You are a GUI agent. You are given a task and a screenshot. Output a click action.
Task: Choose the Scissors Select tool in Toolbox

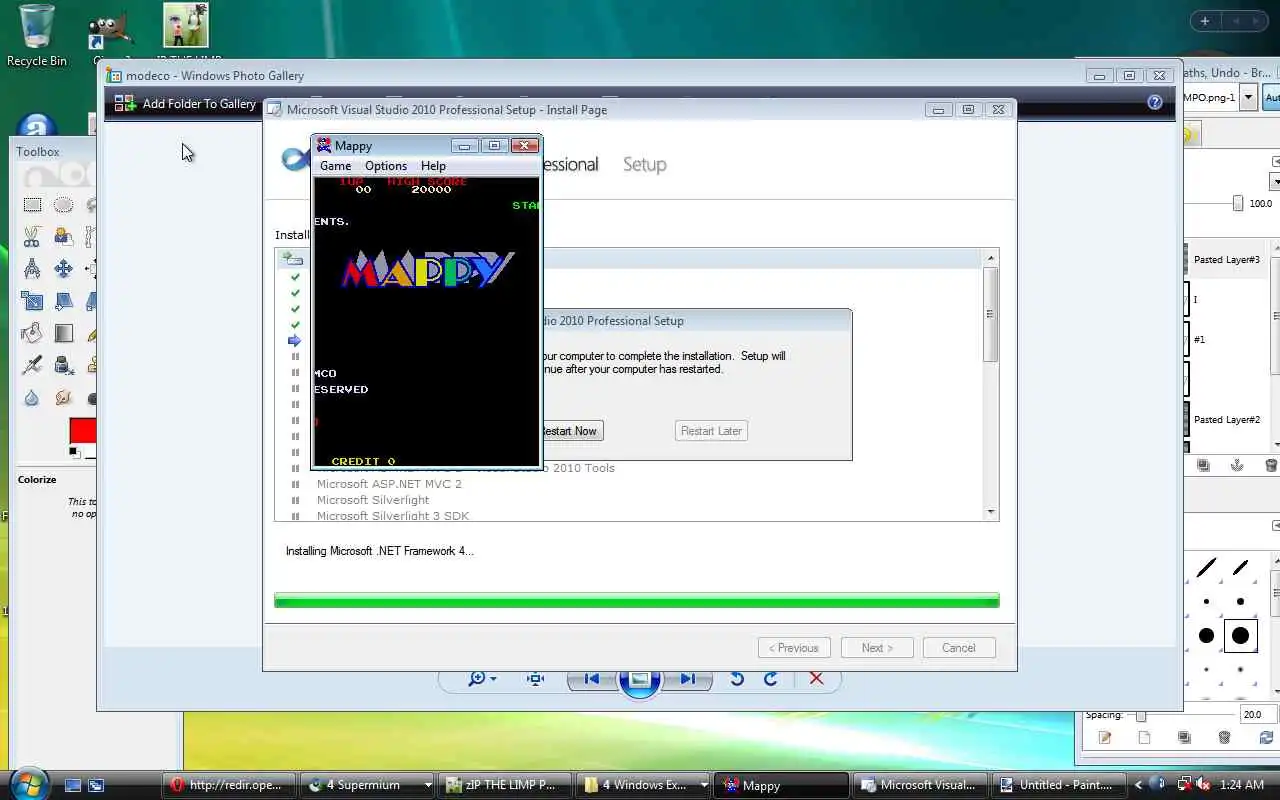tap(33, 237)
